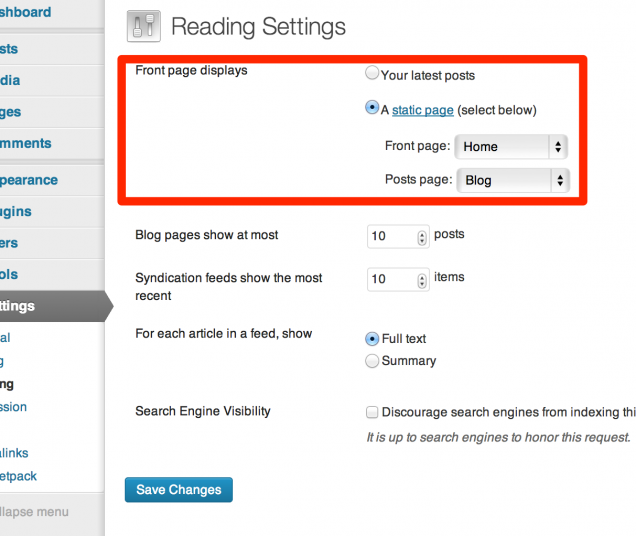Open the Appearance menu in the sidebar
This screenshot has width=636, height=536.
coord(28,180)
